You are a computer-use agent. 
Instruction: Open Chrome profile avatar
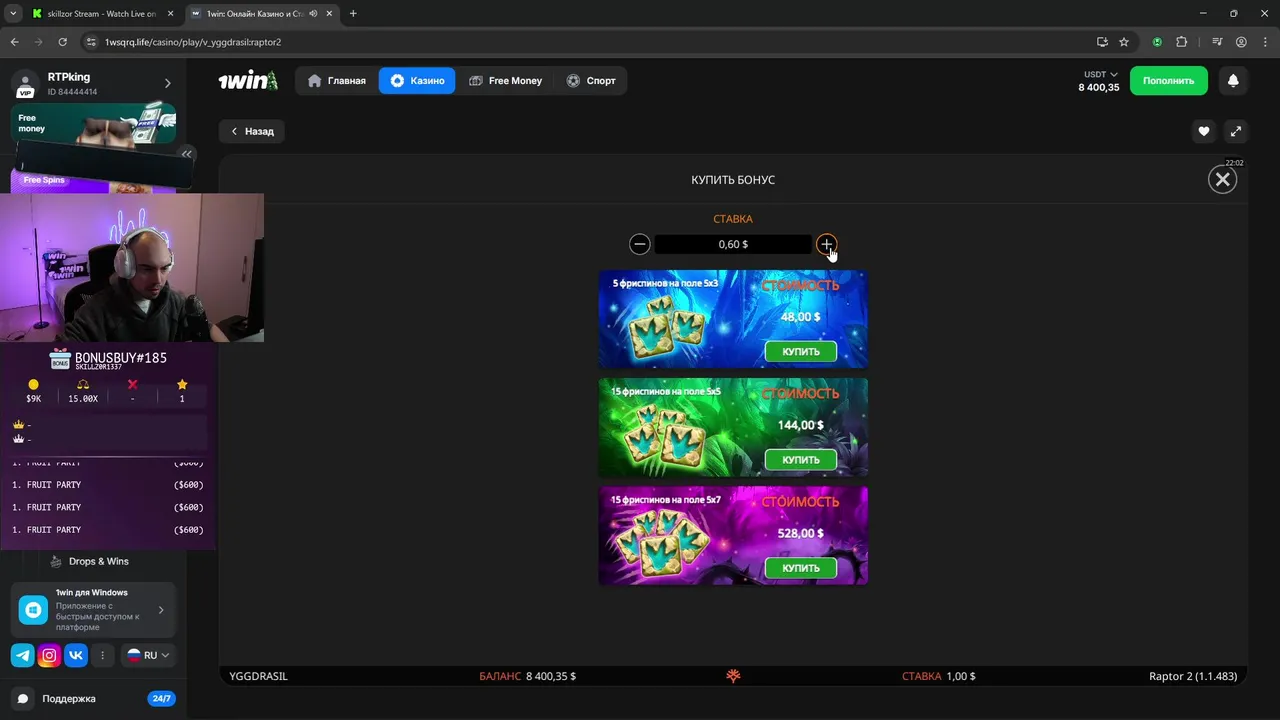(1241, 42)
